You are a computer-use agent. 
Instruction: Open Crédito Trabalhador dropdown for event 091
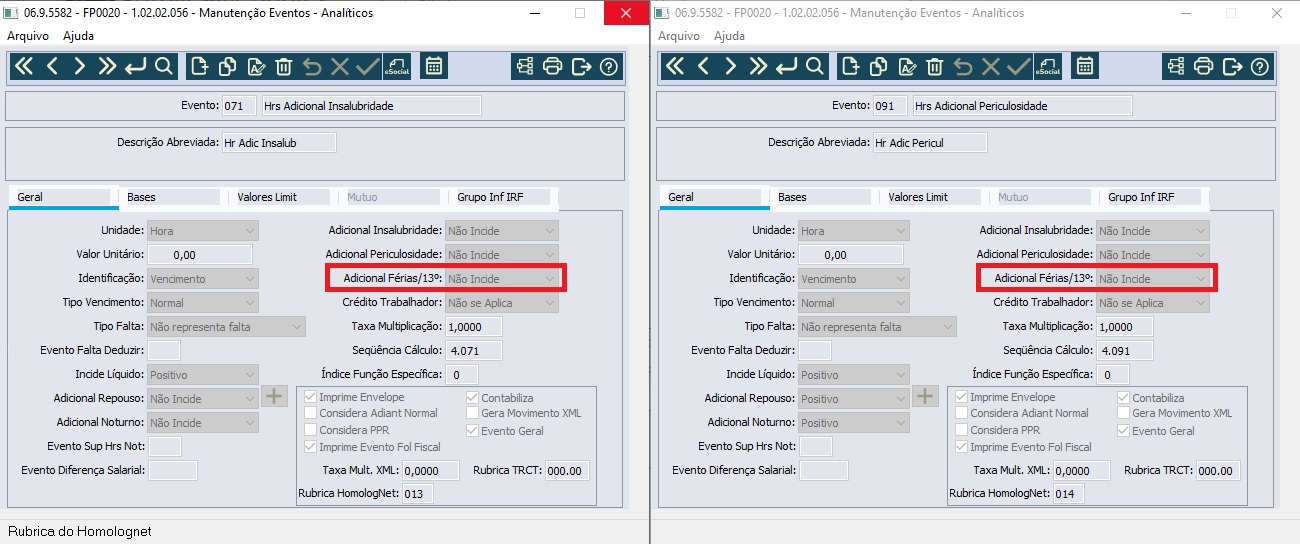coord(1153,302)
